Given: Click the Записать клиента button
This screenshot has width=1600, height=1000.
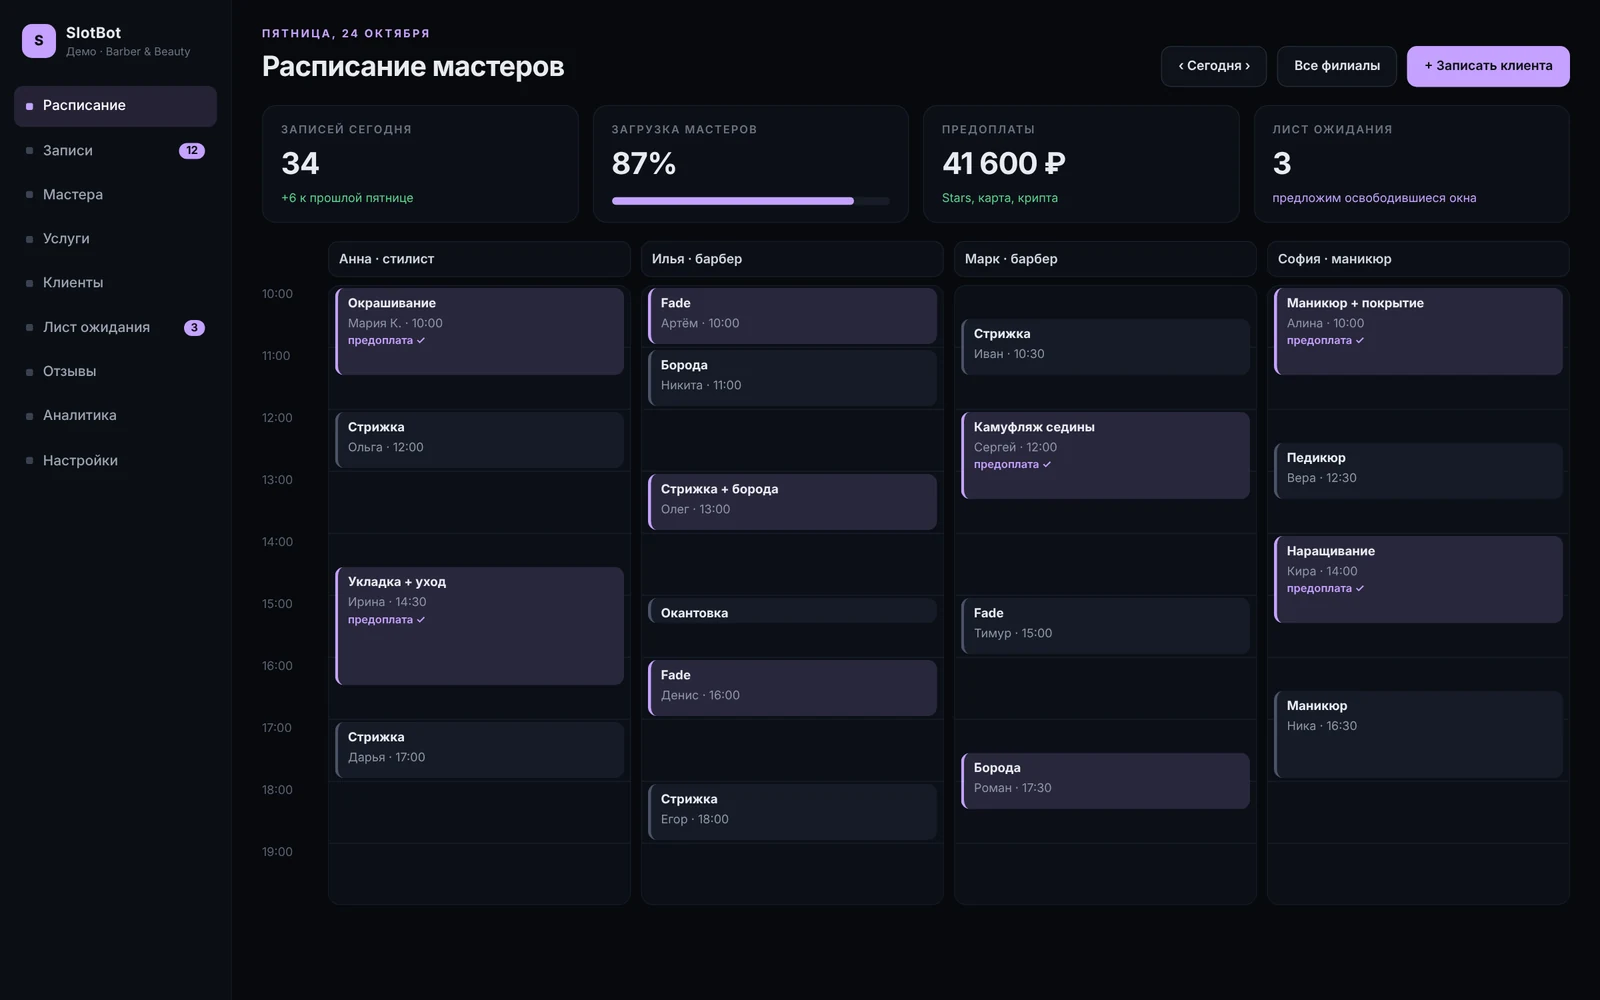Looking at the screenshot, I should (x=1488, y=66).
